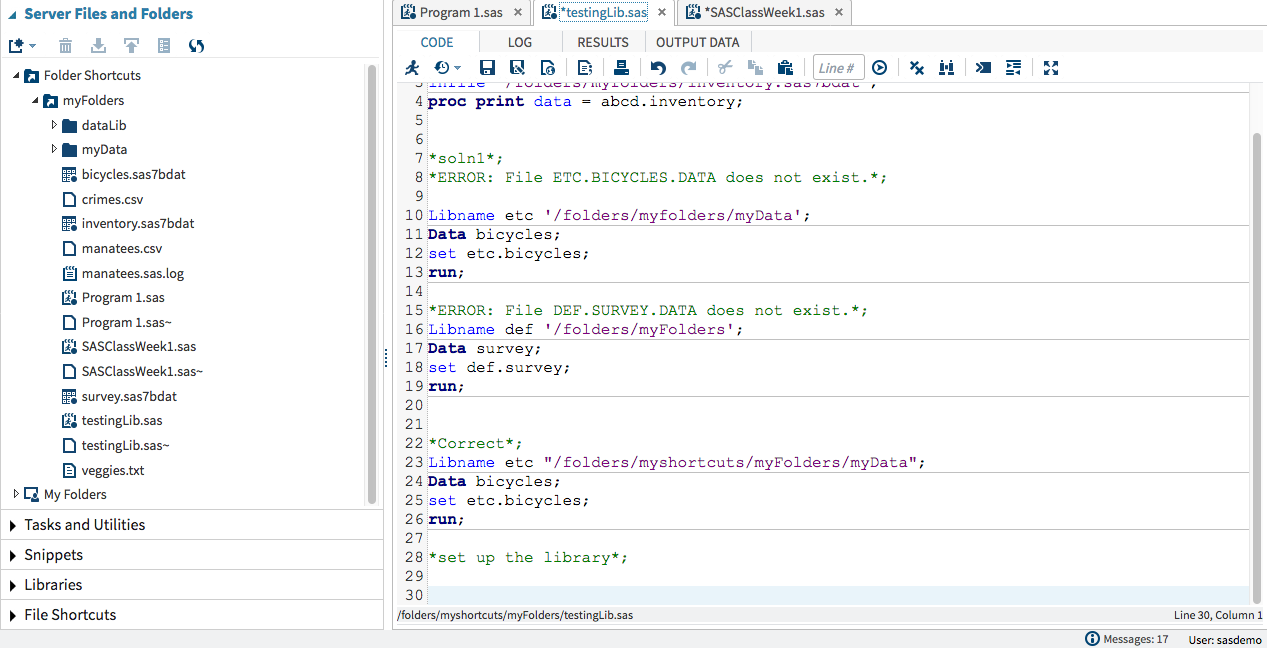Screen dimensions: 1267x651
Task: Click the Run (running man) icon
Action: pos(412,68)
